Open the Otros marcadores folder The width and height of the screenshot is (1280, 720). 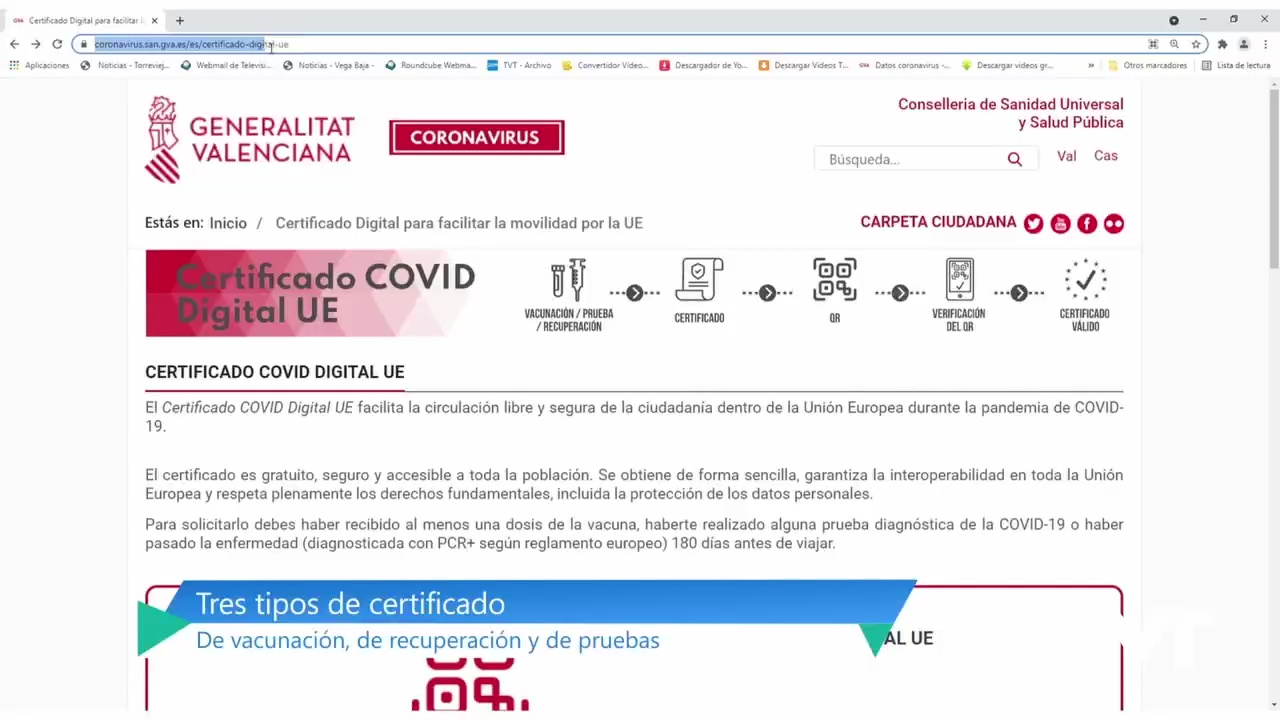click(1148, 65)
